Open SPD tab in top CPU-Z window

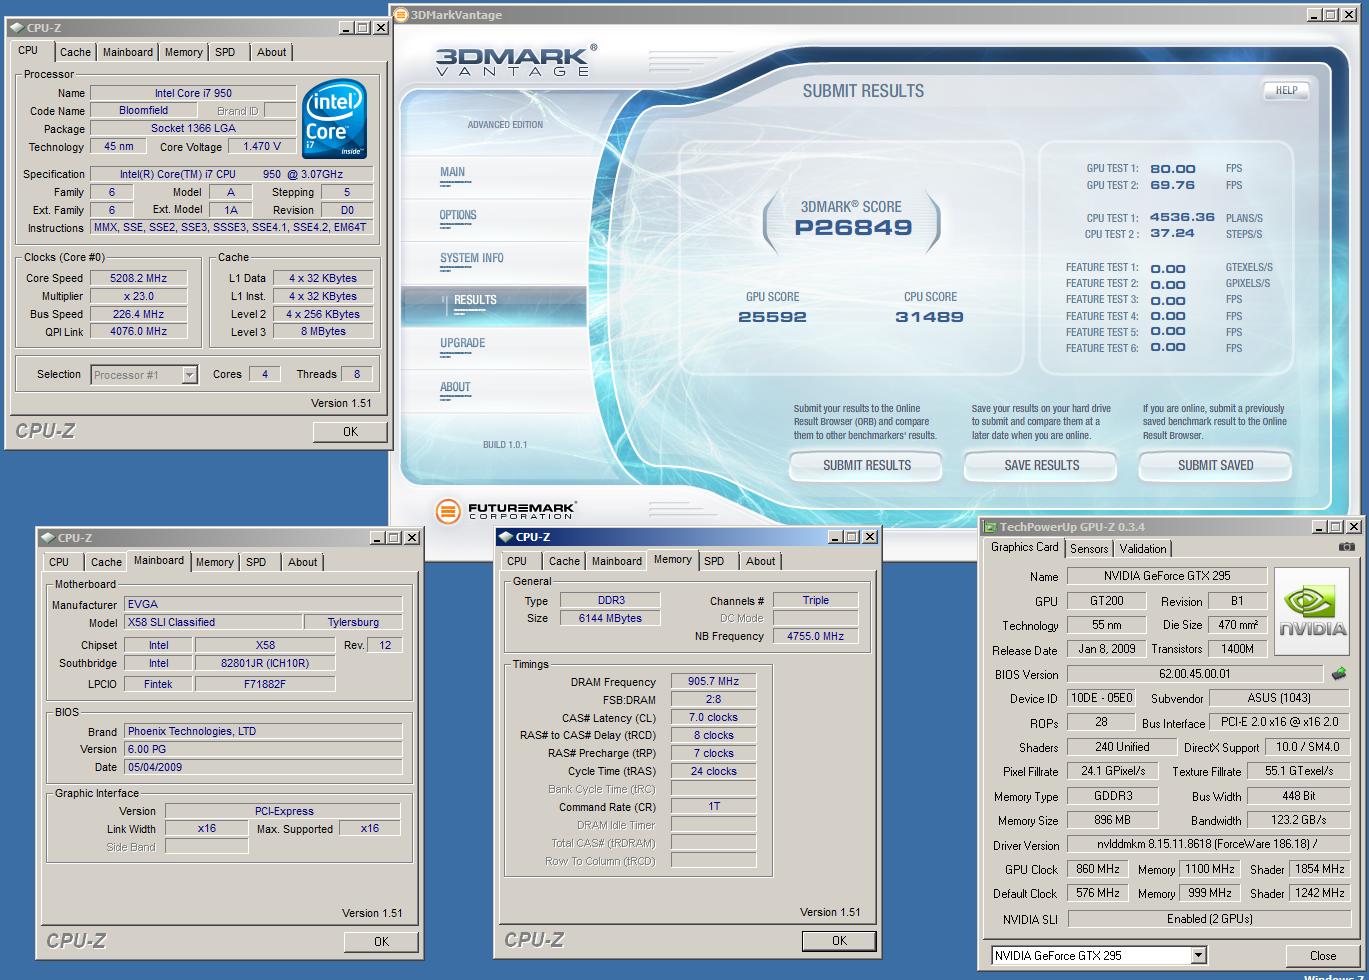tap(225, 52)
